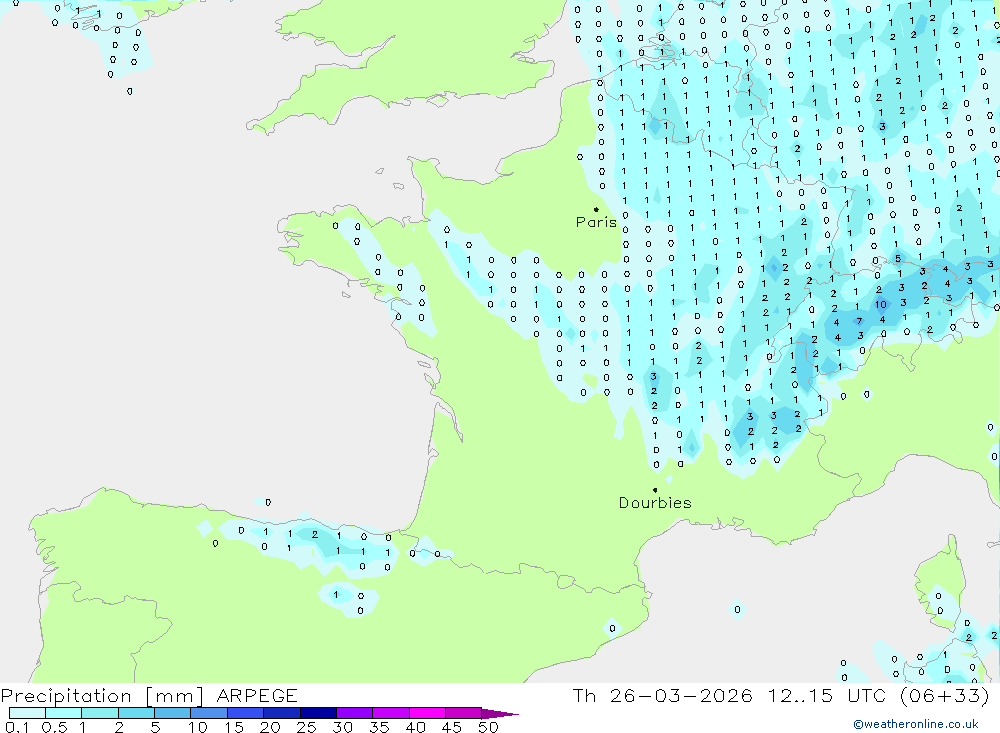
Task: Click the legend label 0.5
Action: [x=54, y=727]
